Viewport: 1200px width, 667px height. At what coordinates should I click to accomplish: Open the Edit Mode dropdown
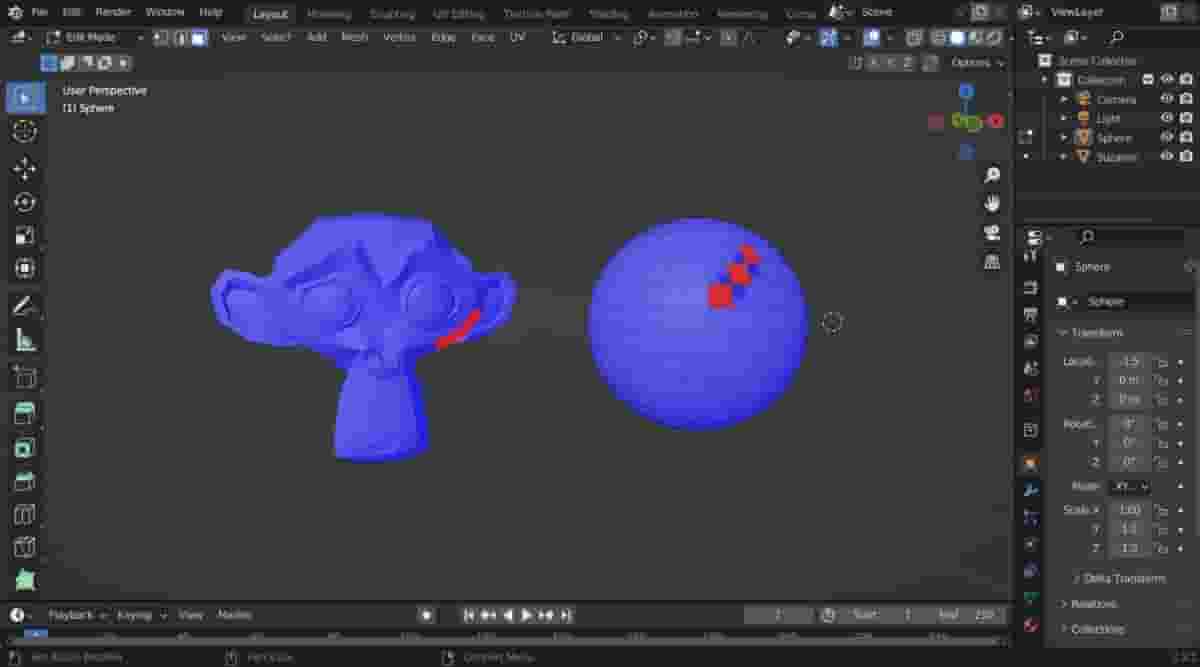(94, 37)
